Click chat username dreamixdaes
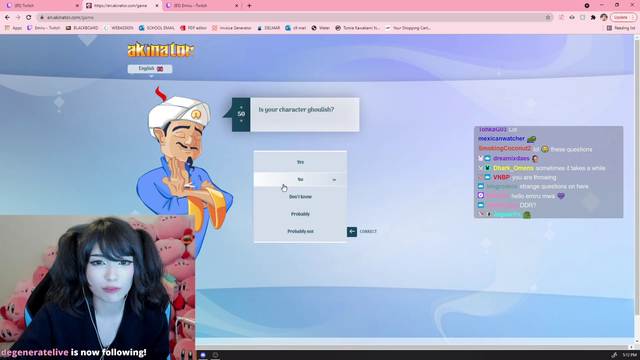Viewport: 640px width, 360px height. click(x=511, y=158)
